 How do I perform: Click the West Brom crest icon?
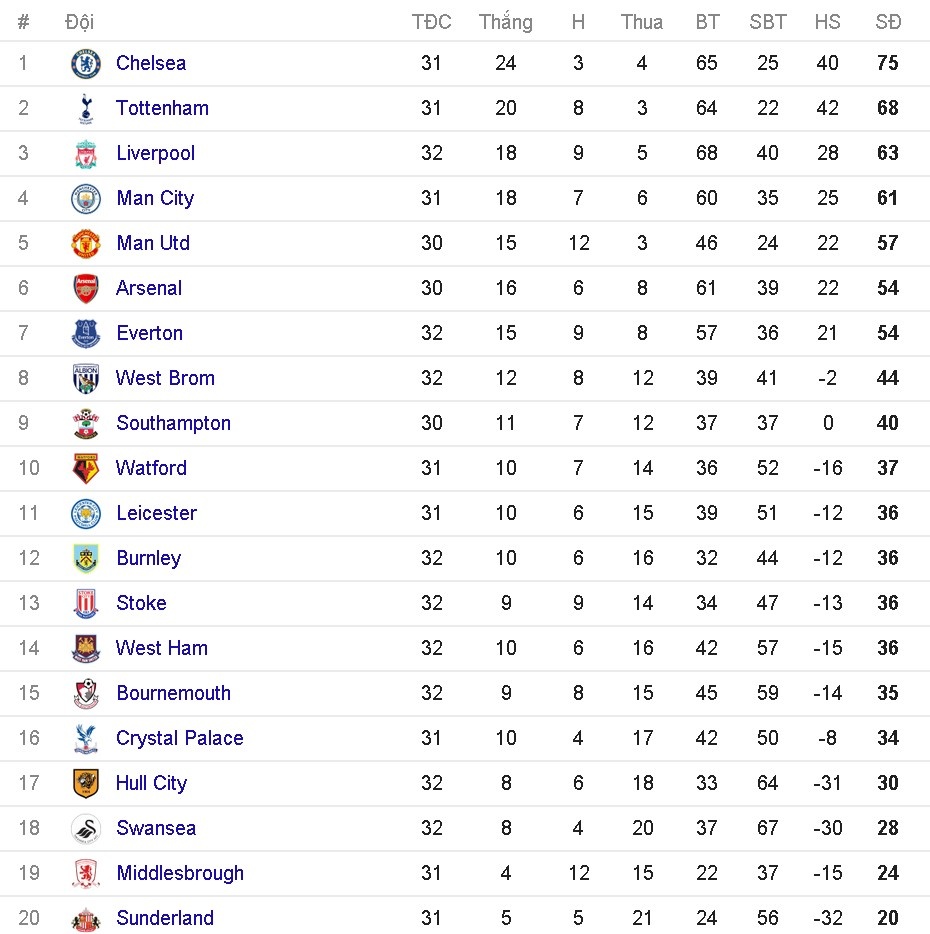86,379
